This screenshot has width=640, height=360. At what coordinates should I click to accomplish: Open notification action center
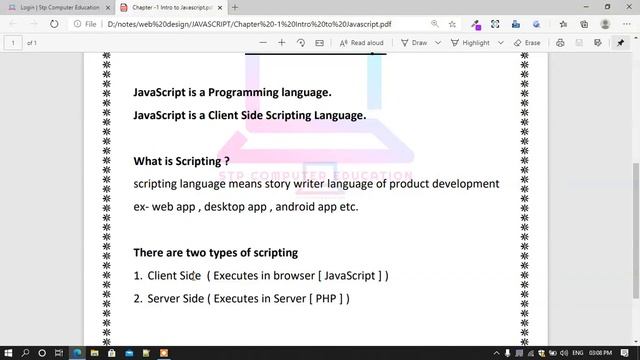[624, 353]
